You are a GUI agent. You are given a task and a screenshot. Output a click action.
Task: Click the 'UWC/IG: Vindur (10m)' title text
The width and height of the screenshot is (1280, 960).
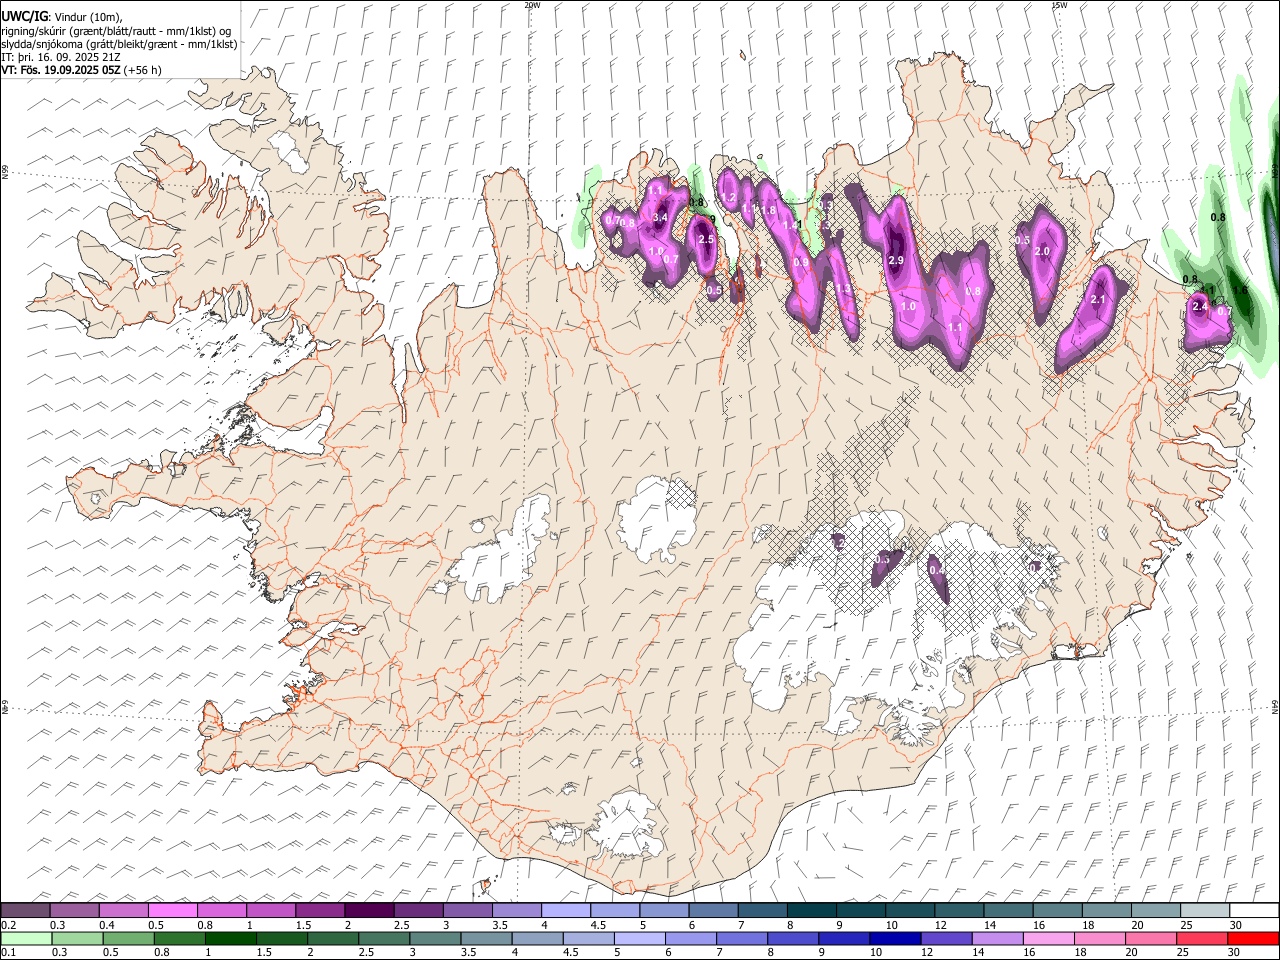(x=62, y=17)
